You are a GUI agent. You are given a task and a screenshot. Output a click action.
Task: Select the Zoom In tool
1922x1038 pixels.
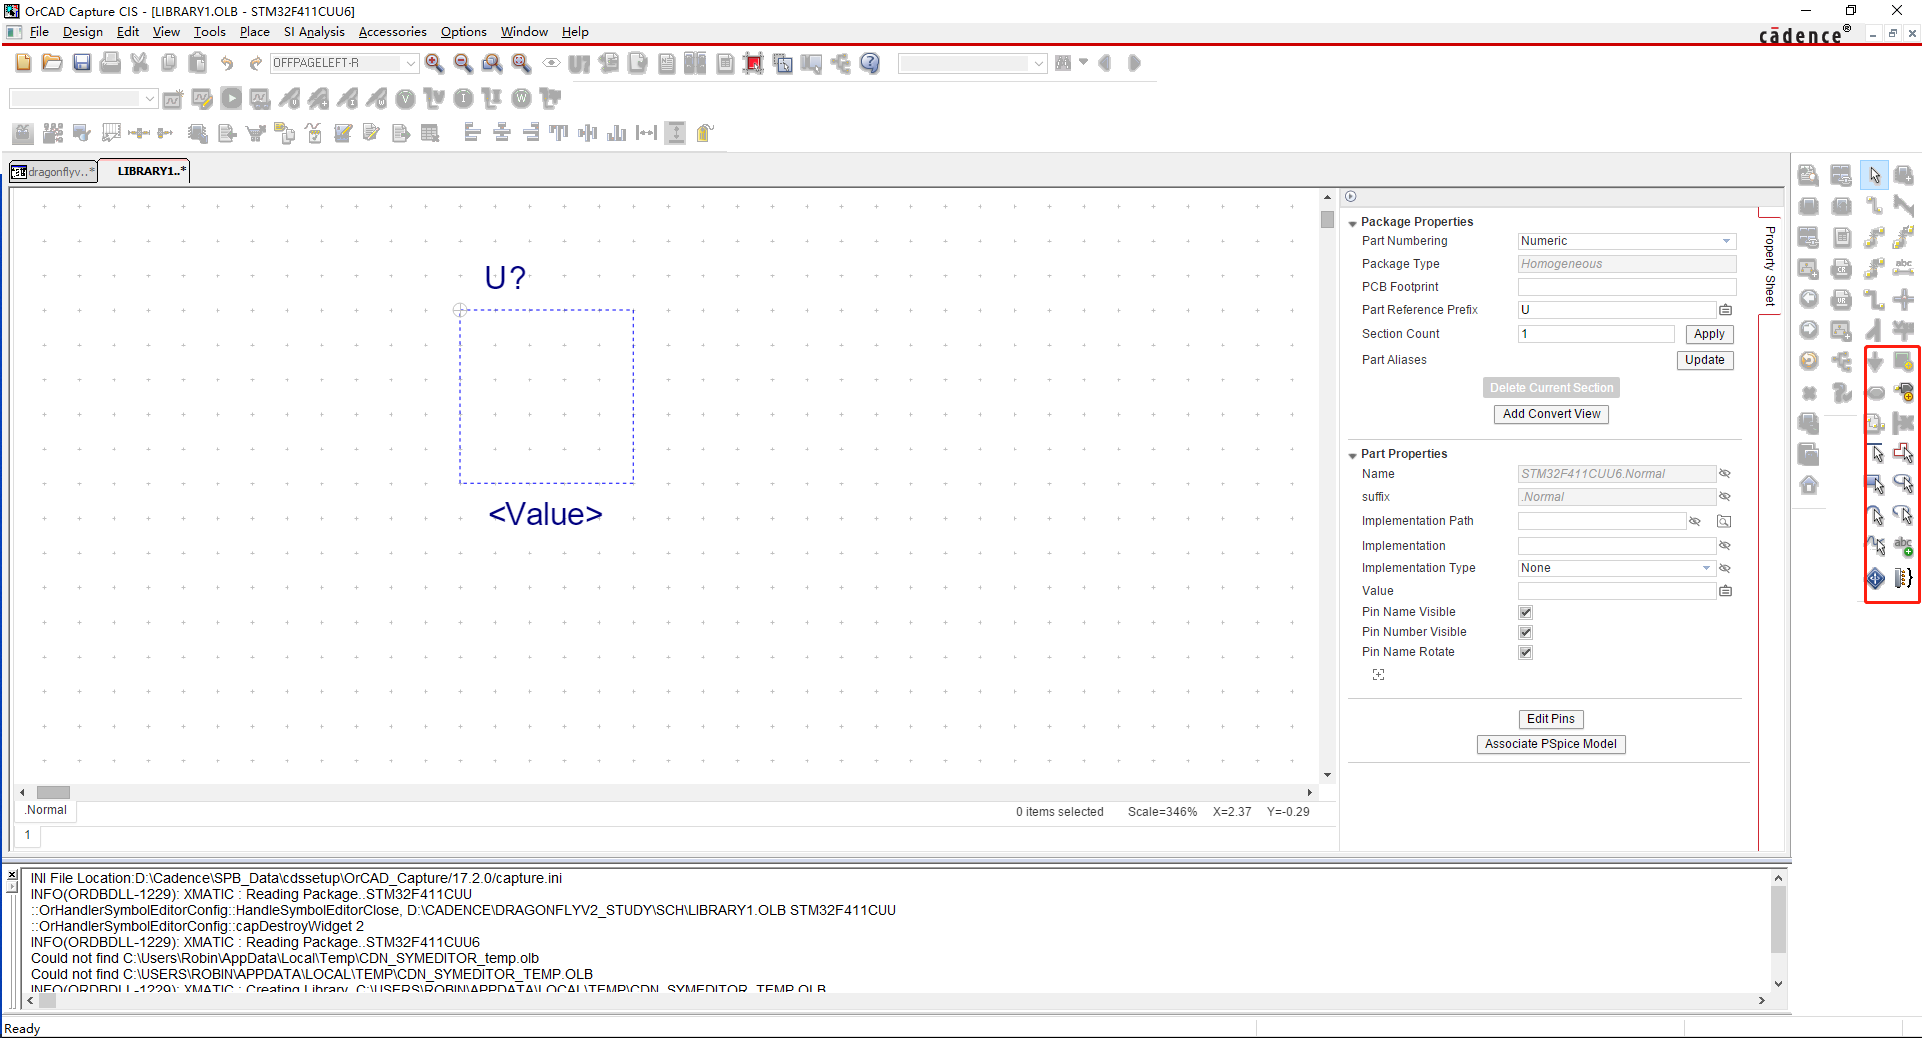tap(432, 63)
